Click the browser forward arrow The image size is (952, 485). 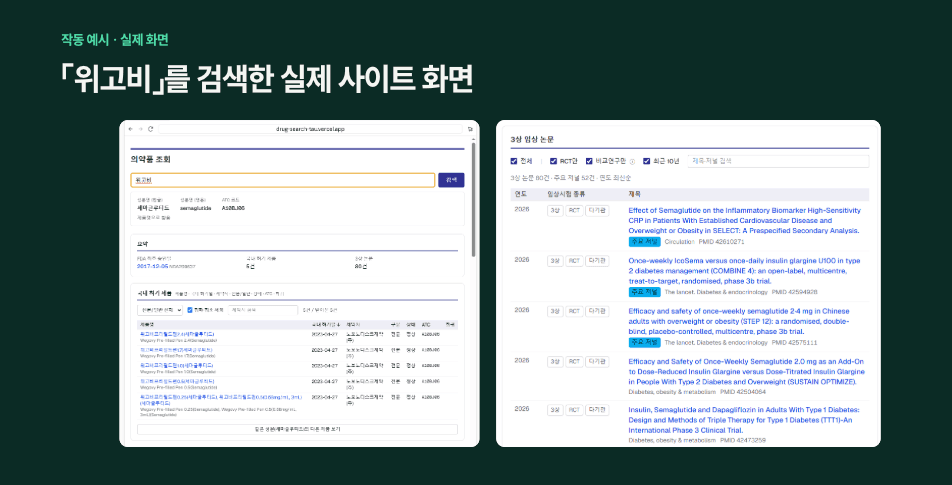pos(140,129)
